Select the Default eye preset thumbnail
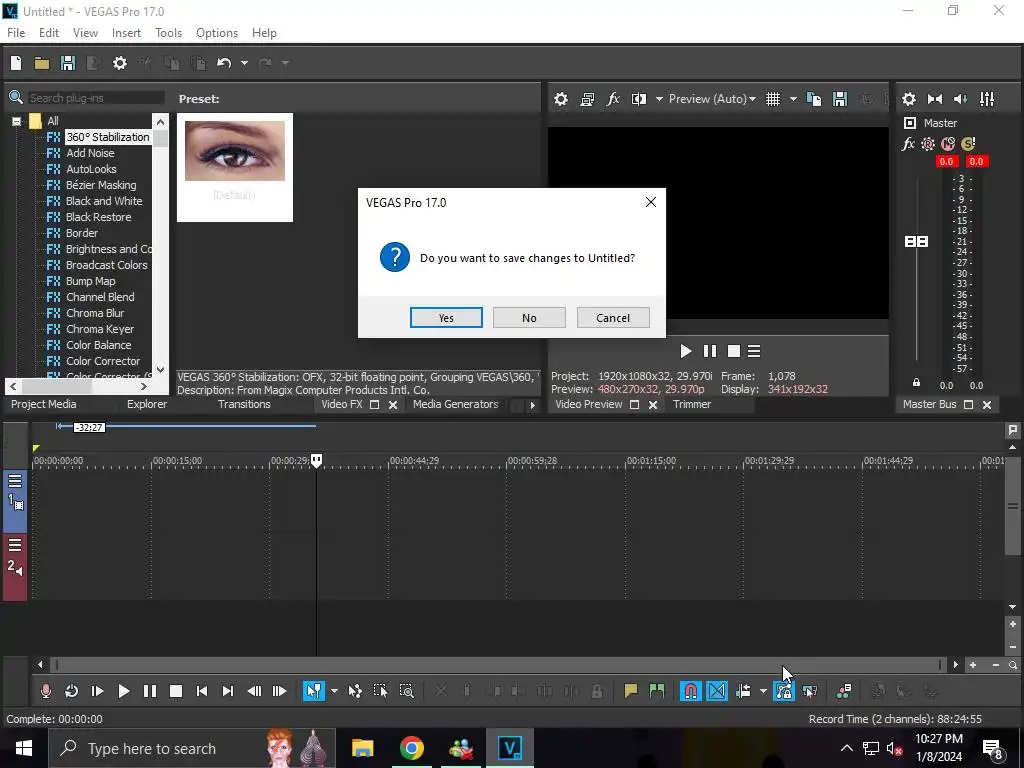This screenshot has height=768, width=1024. tap(234, 167)
